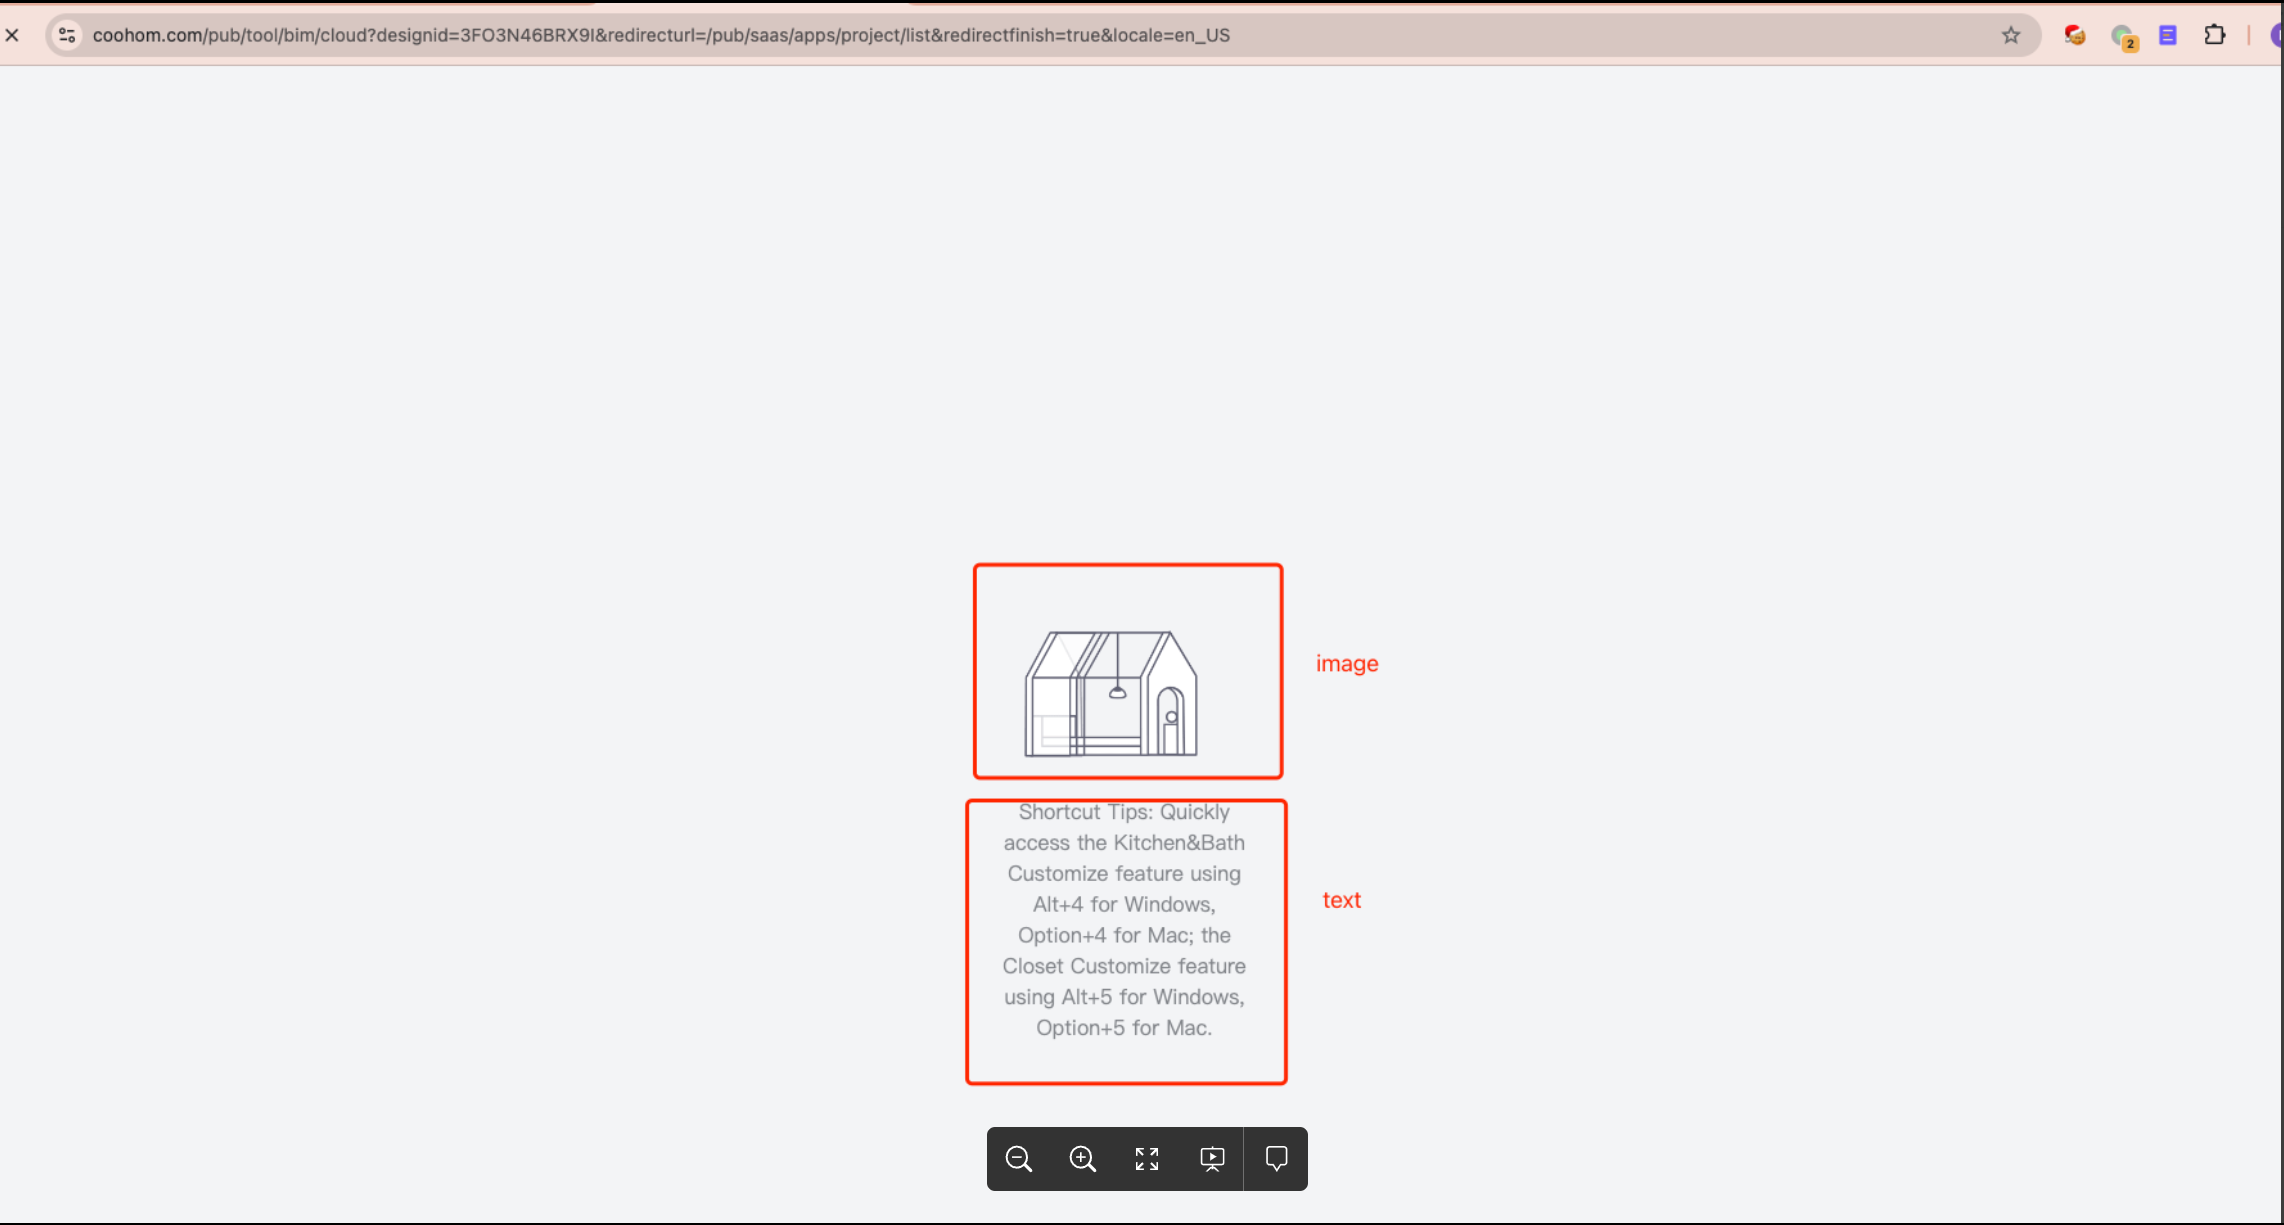Open the comment speech bubble tool
The image size is (2284, 1225).
pos(1276,1158)
